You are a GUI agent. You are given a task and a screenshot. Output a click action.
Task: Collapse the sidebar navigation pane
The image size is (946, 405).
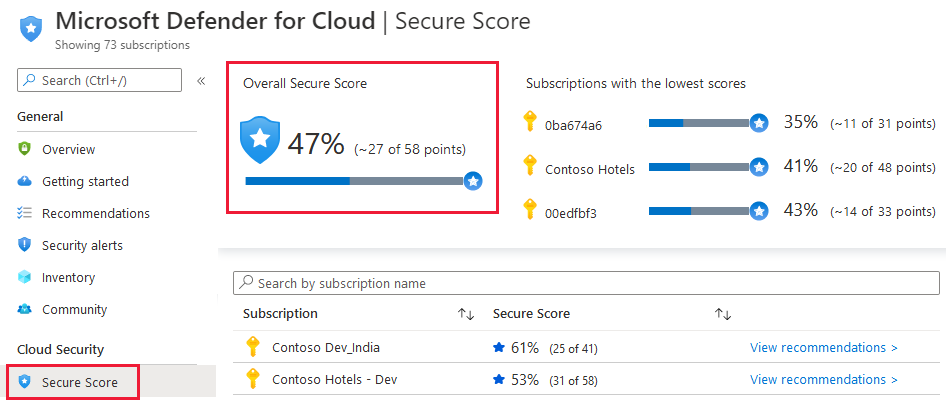(x=200, y=81)
